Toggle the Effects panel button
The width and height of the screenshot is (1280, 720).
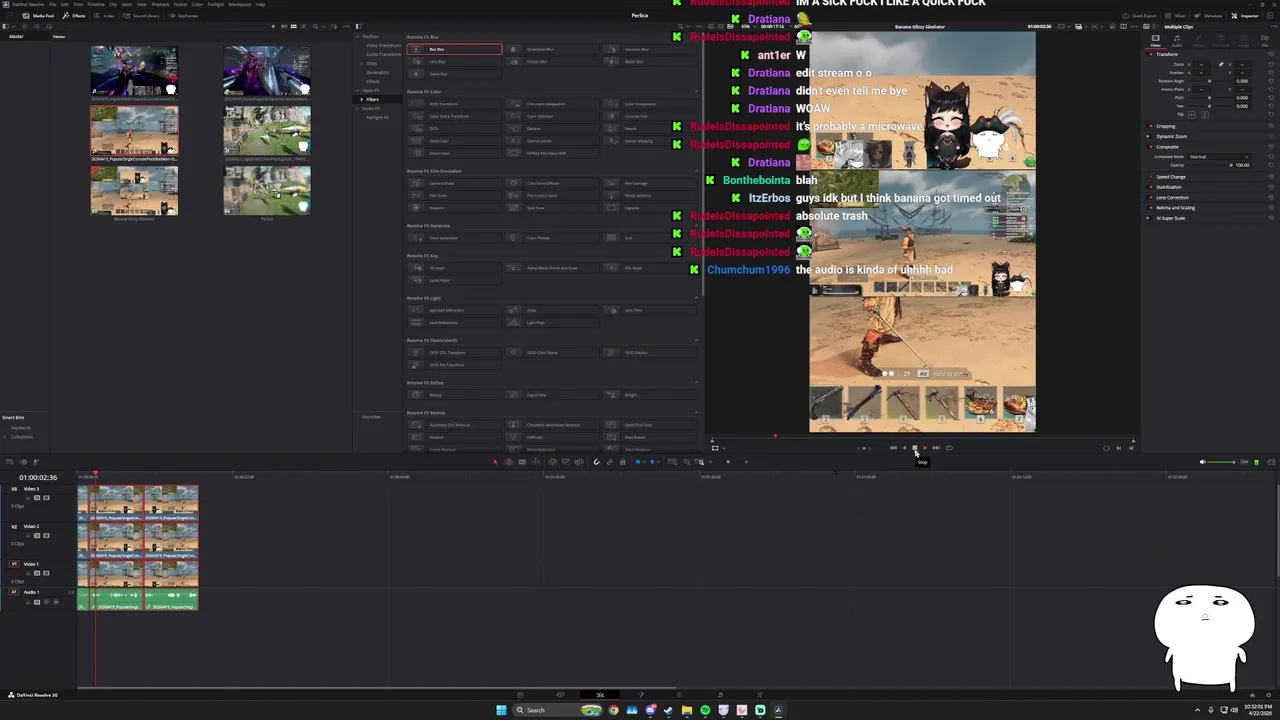(x=73, y=16)
